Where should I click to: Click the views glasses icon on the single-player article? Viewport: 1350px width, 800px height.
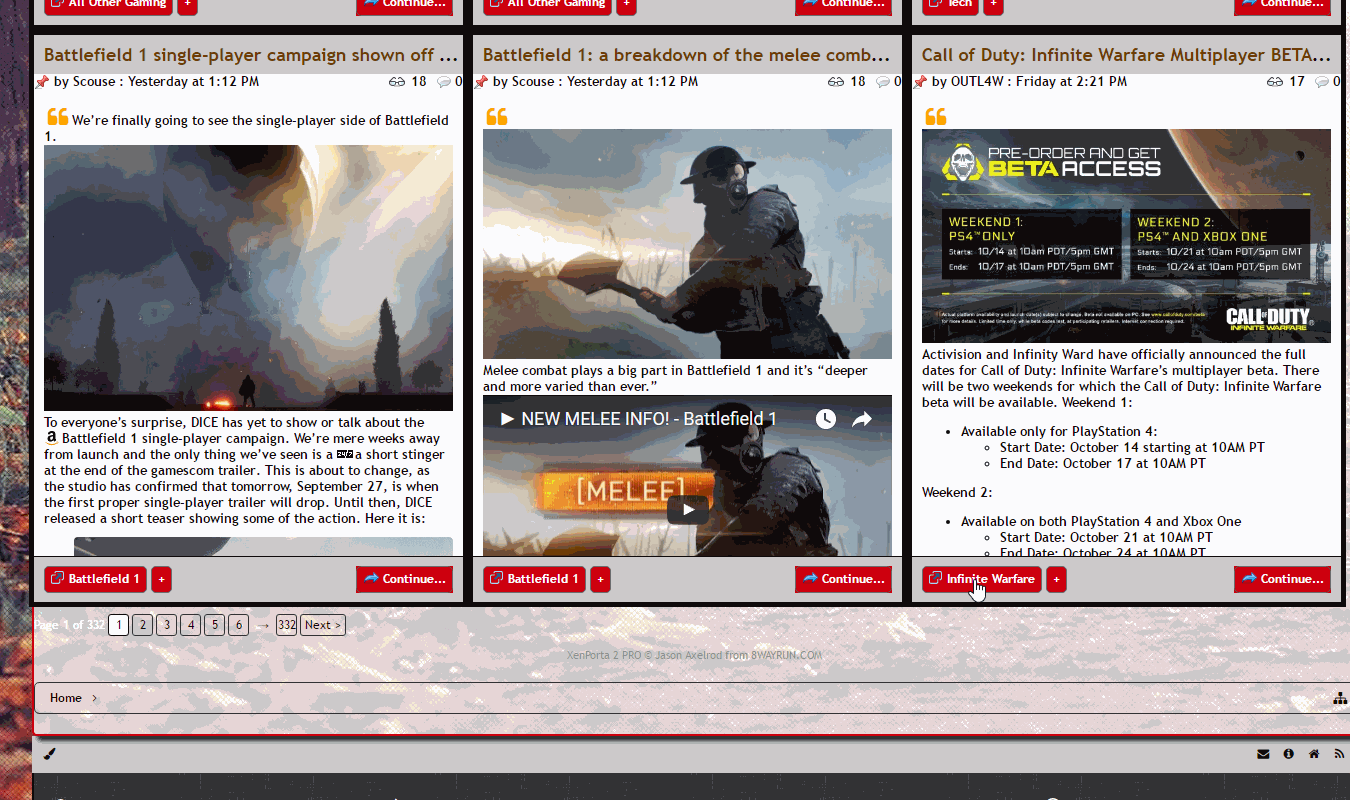click(397, 82)
